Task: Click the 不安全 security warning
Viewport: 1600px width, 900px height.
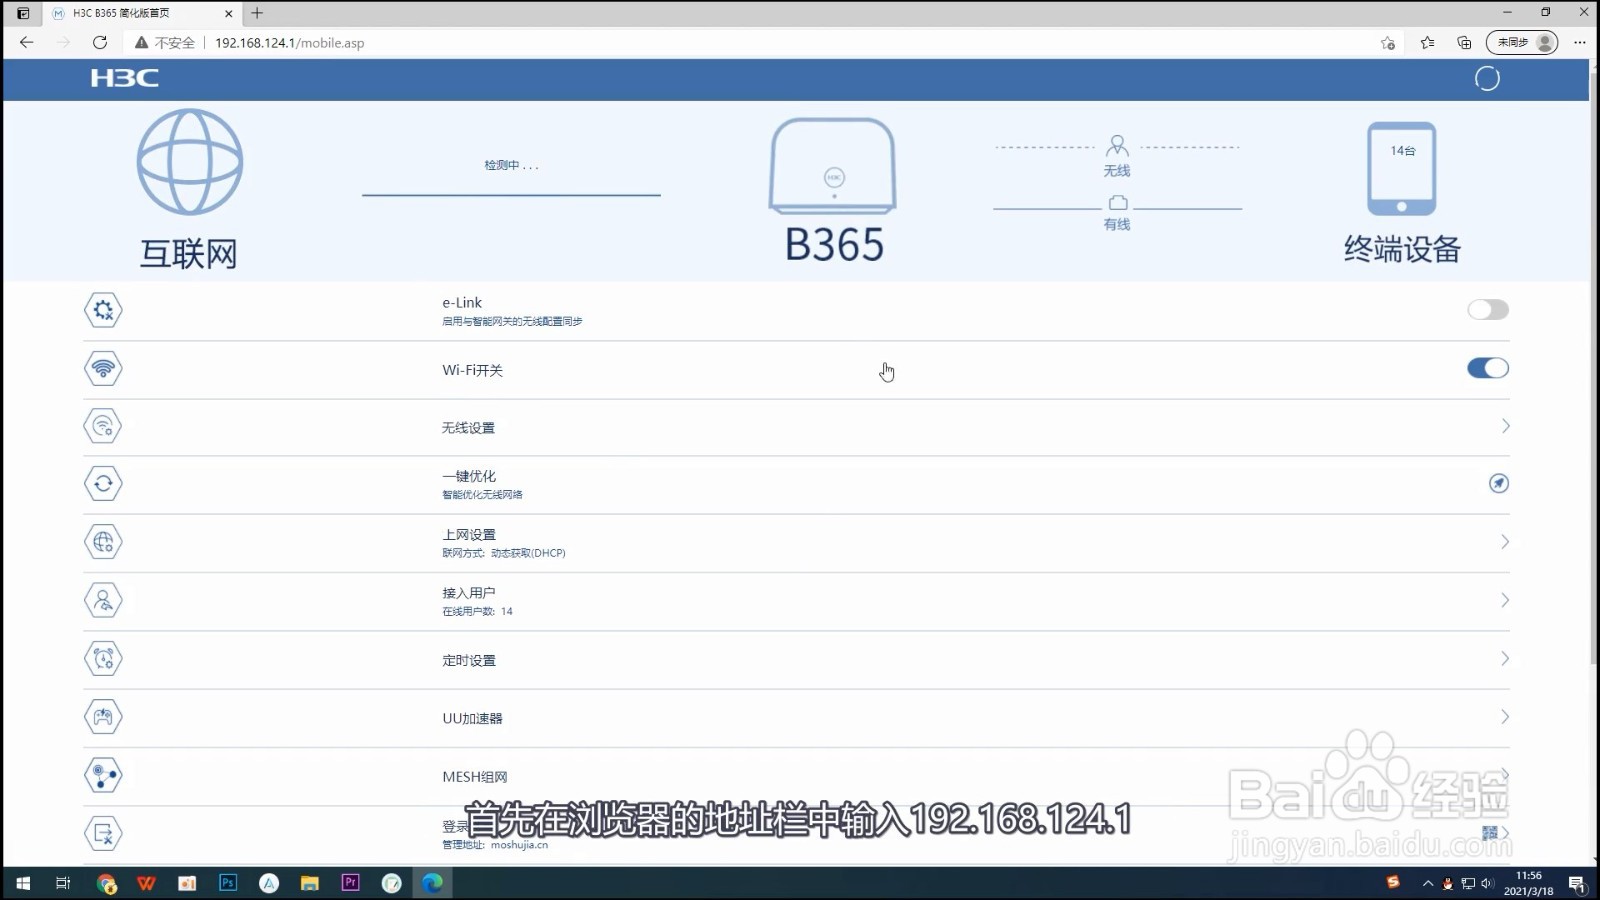Action: (x=165, y=43)
